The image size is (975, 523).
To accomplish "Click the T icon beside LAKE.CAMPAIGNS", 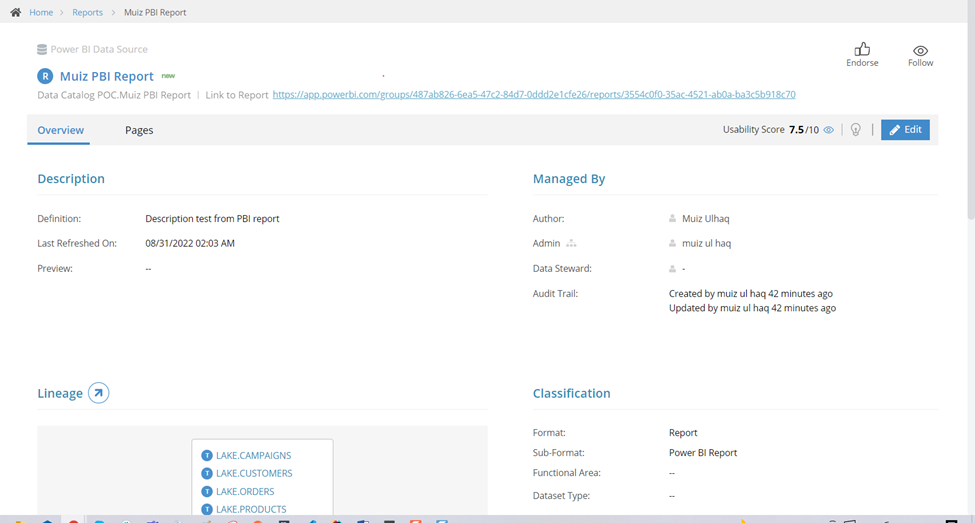I will pos(207,456).
